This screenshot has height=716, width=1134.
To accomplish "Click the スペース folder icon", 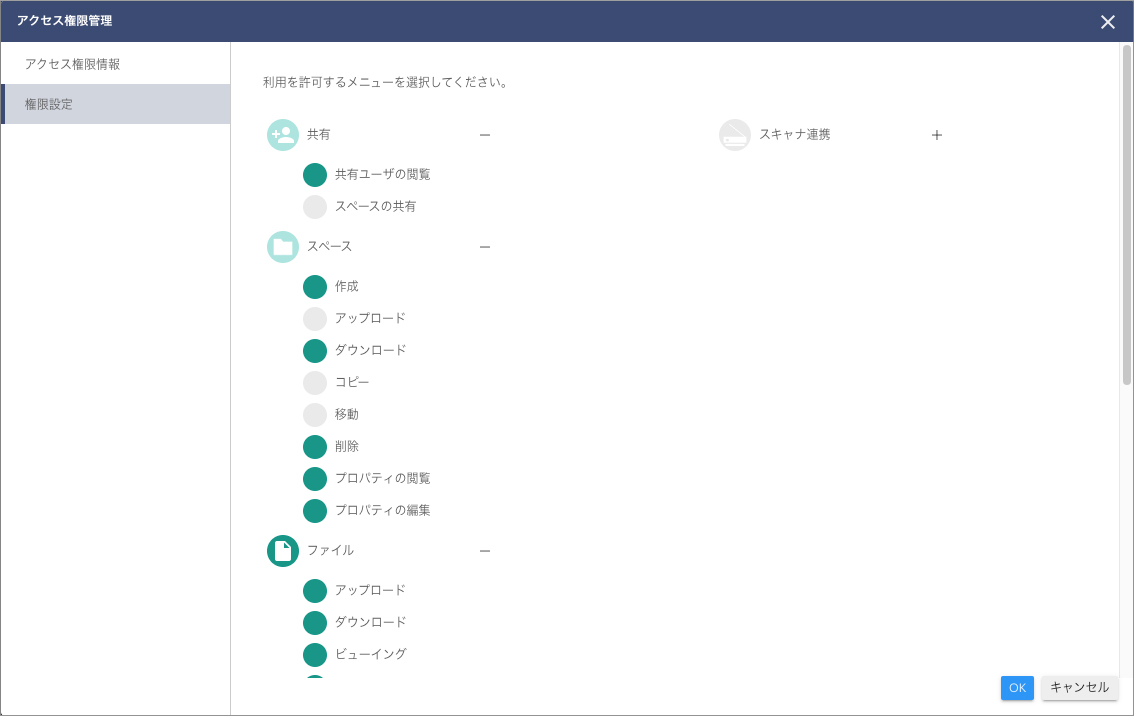I will pyautogui.click(x=282, y=246).
